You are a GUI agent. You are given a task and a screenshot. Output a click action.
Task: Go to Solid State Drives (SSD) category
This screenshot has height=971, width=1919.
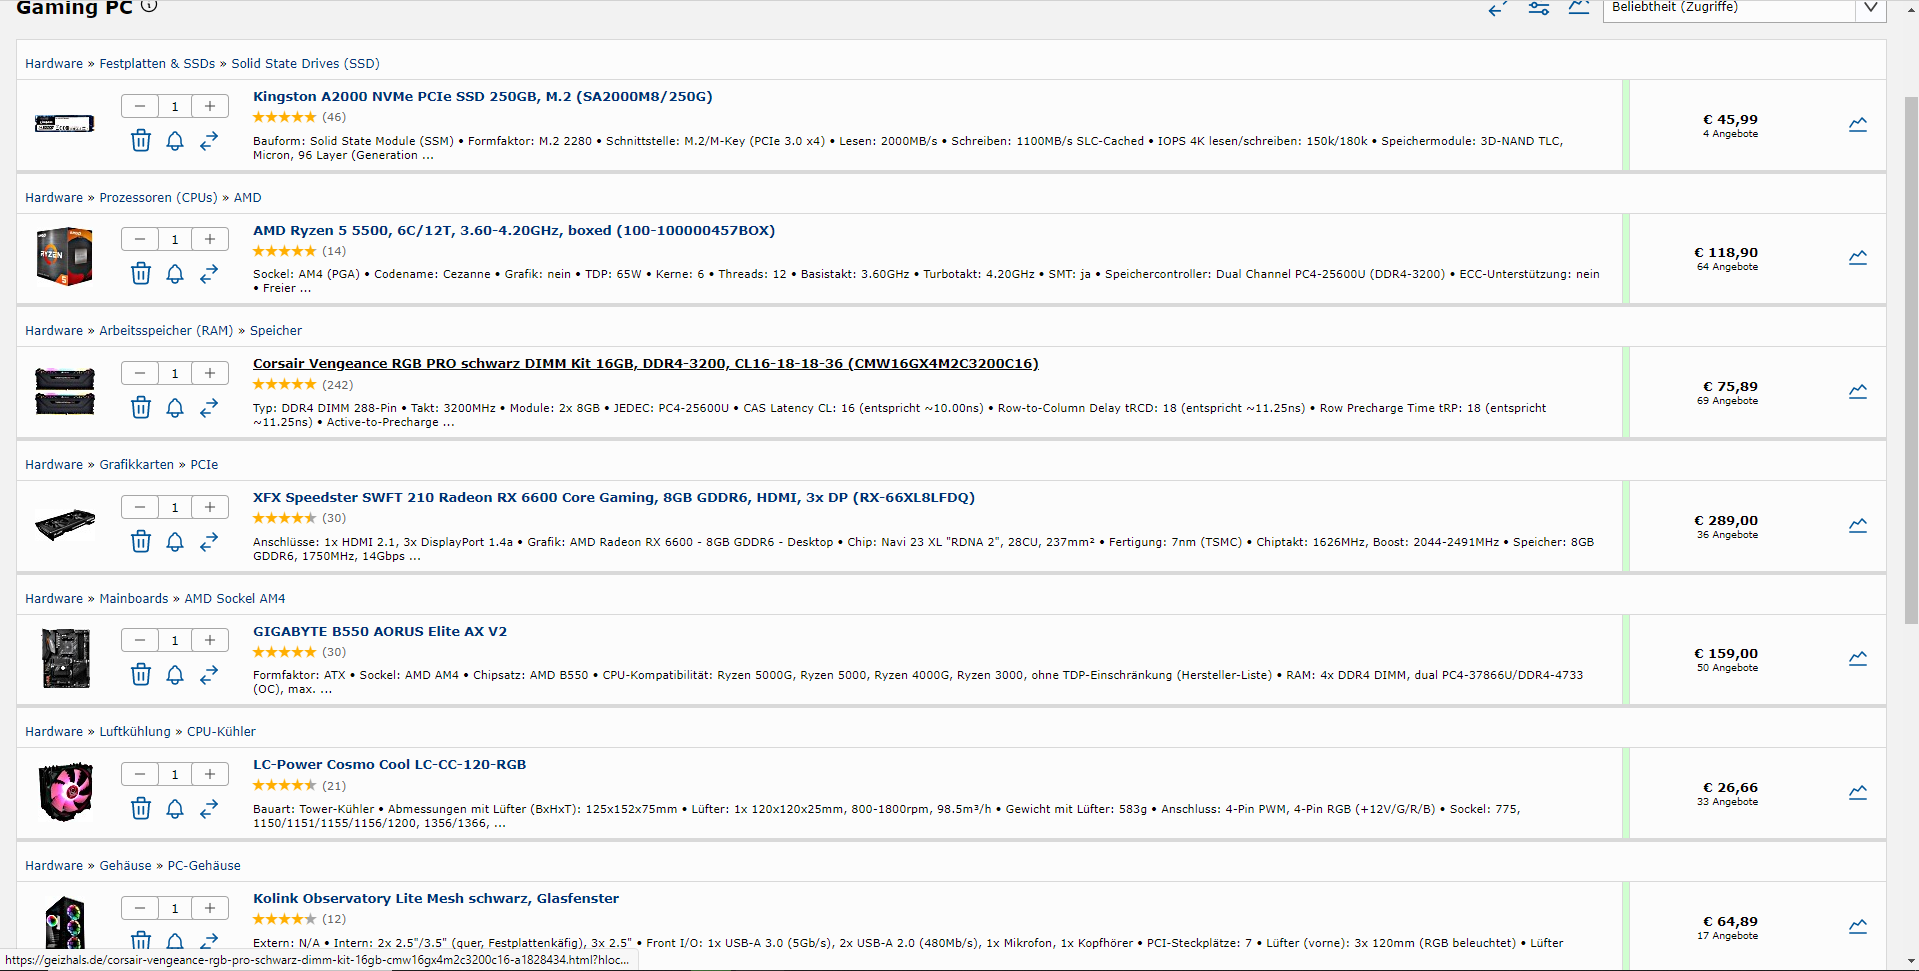tap(306, 63)
